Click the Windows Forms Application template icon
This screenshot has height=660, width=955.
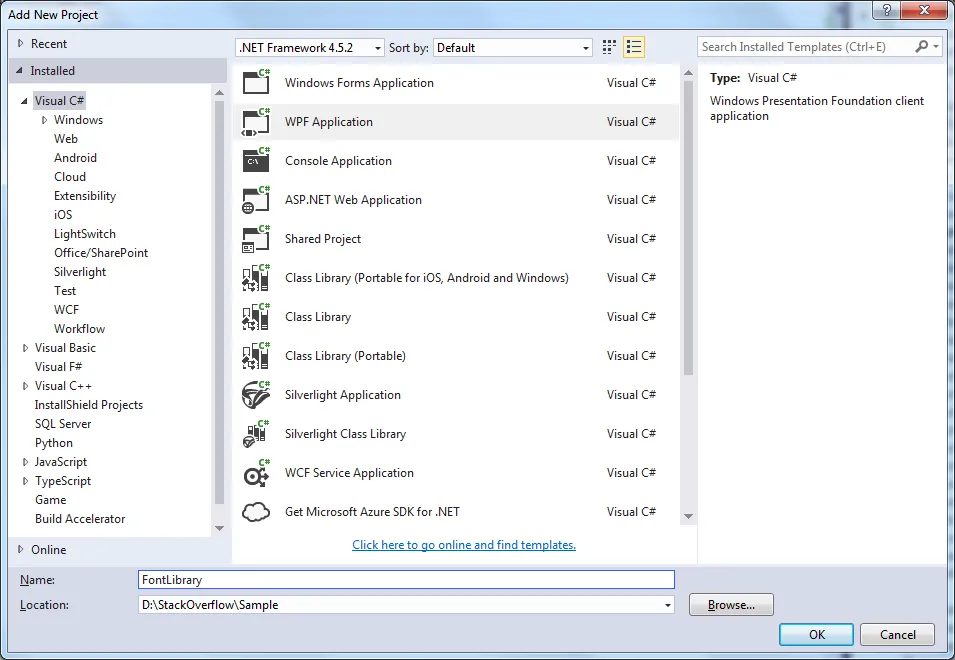click(x=256, y=82)
